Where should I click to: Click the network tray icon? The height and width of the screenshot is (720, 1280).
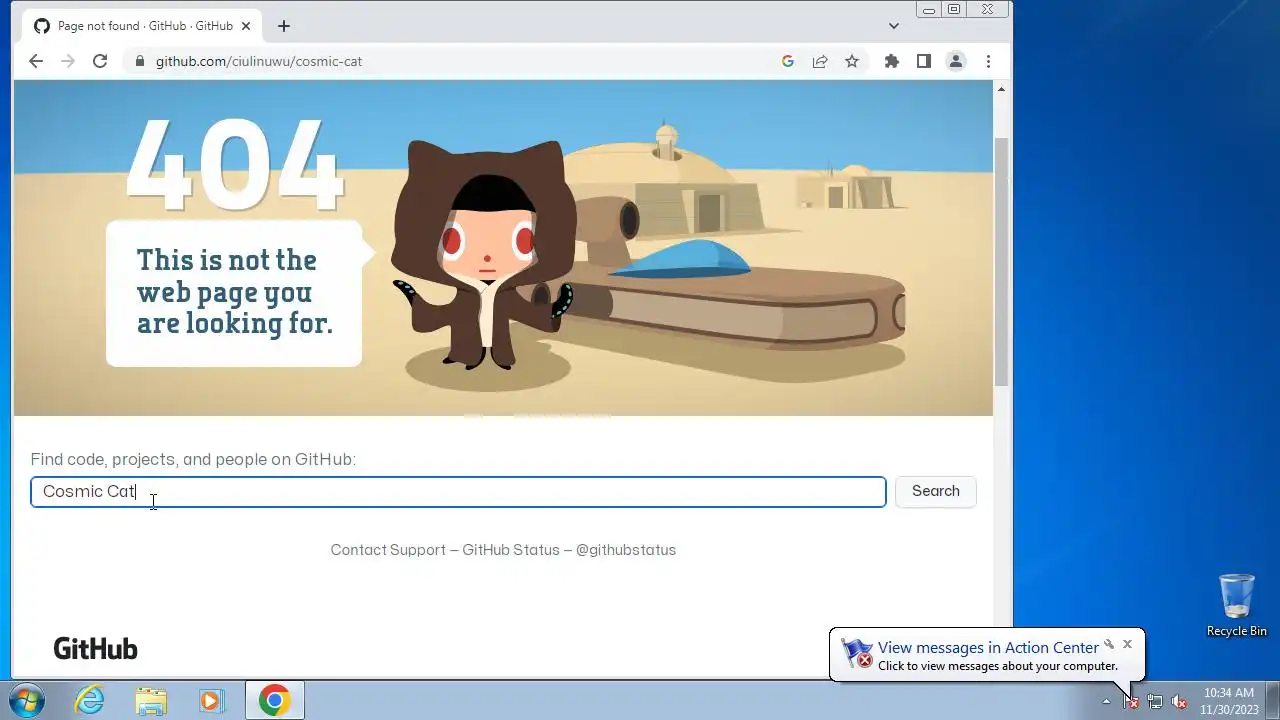(x=1155, y=701)
